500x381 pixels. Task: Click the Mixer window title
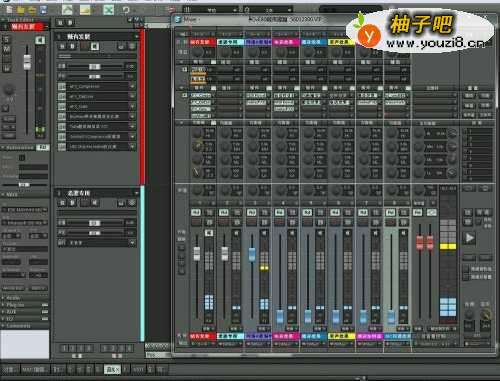(x=190, y=20)
